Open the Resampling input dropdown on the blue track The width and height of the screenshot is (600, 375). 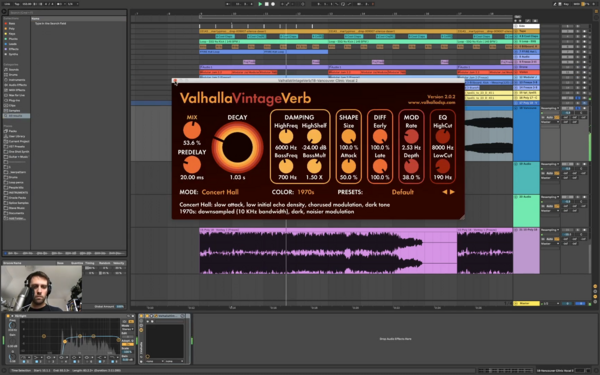550,109
